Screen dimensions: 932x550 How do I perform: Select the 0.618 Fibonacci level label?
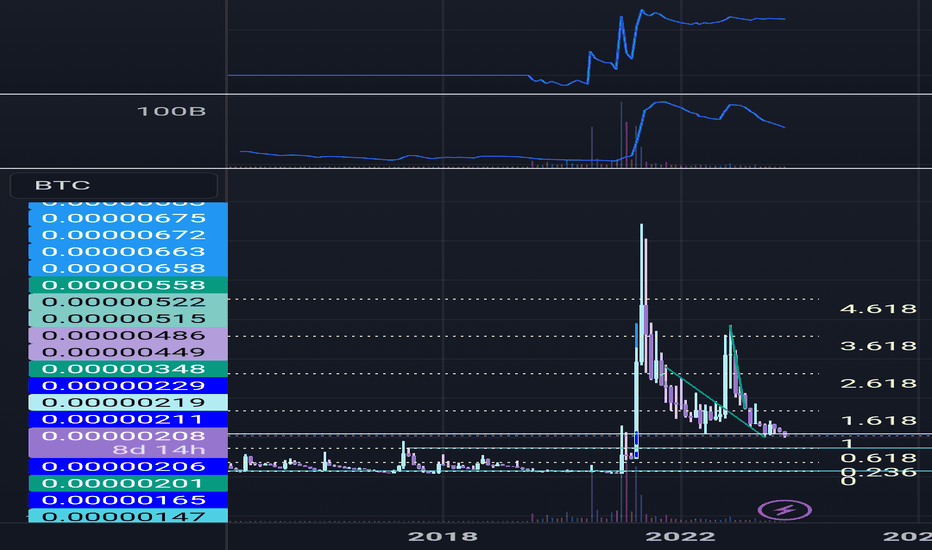pos(878,458)
